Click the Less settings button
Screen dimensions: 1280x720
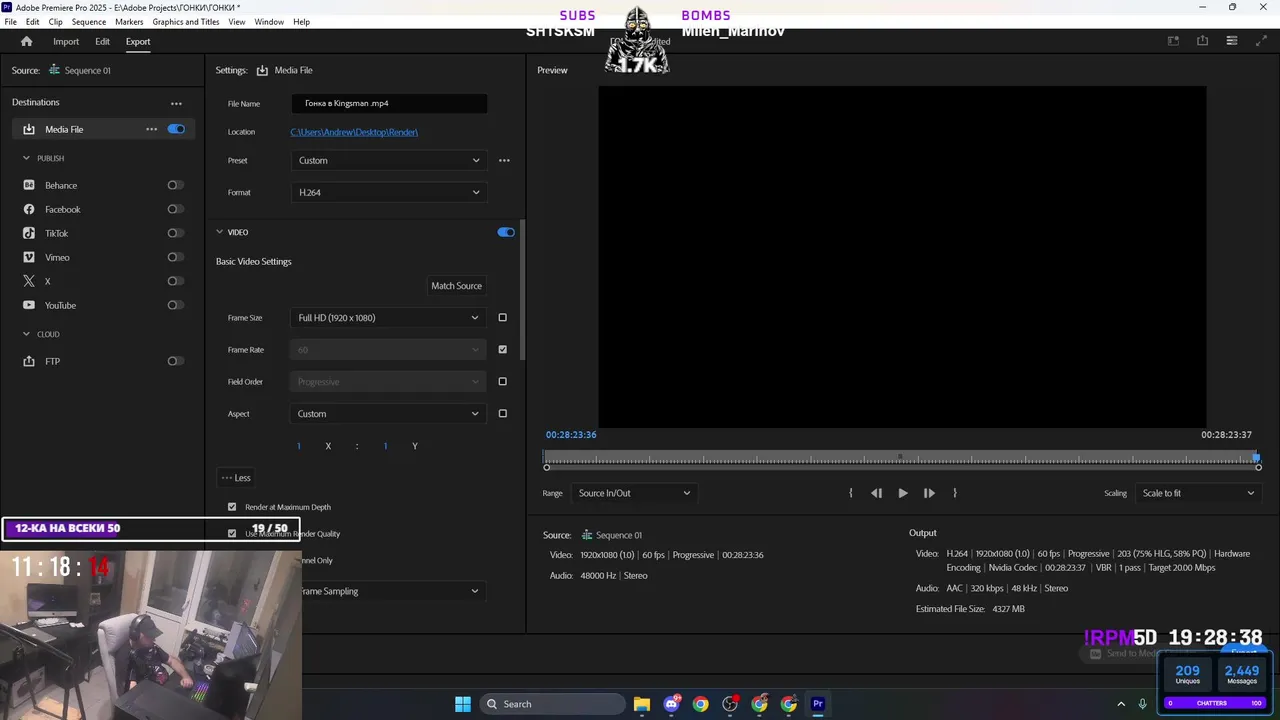click(x=236, y=478)
